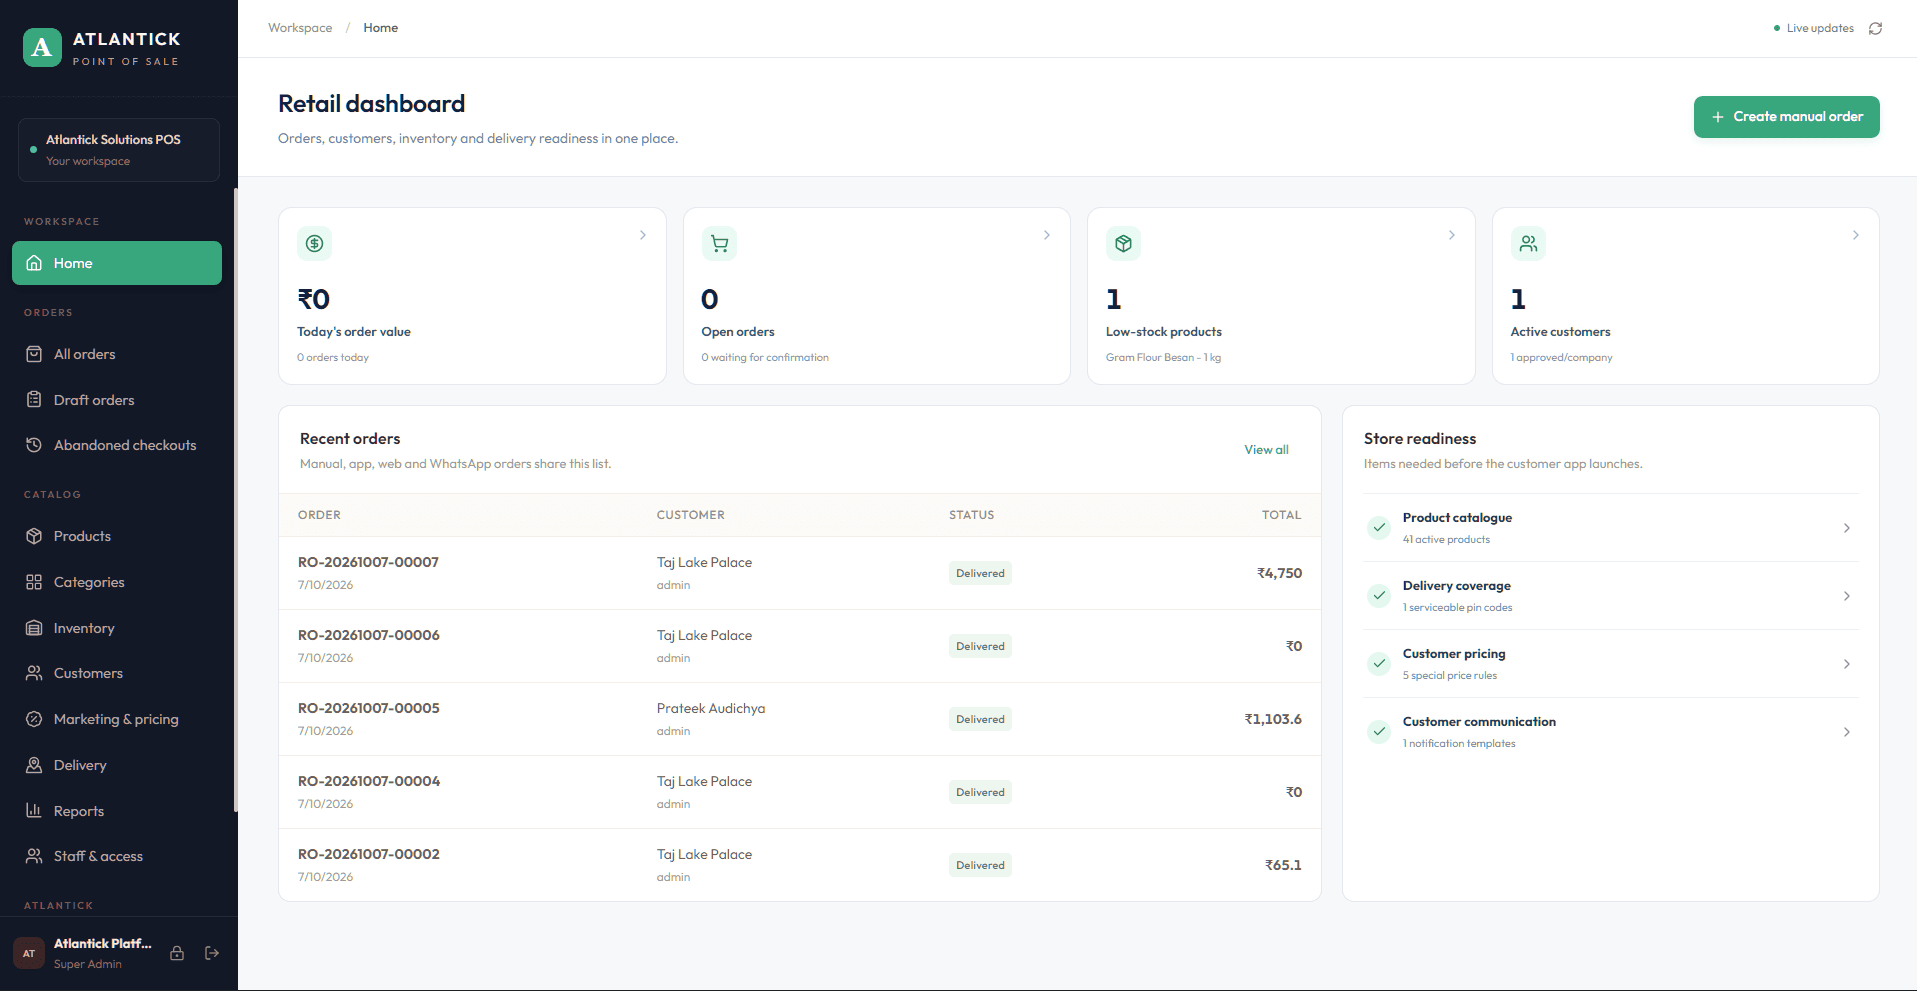
Task: Select the Atlantick Solutions POS workspace card
Action: (119, 150)
